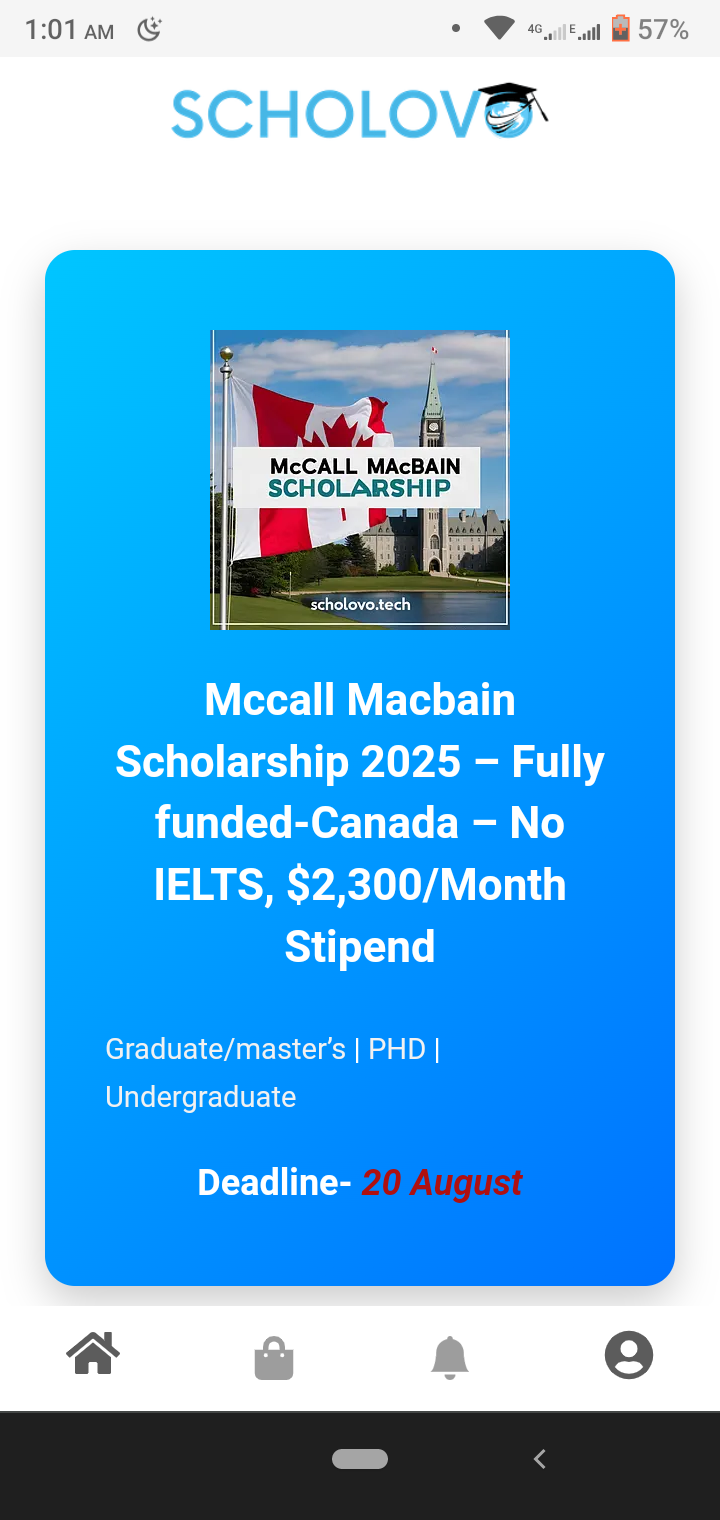Tap the Wi-Fi status icon
The height and width of the screenshot is (1520, 720).
click(x=498, y=29)
